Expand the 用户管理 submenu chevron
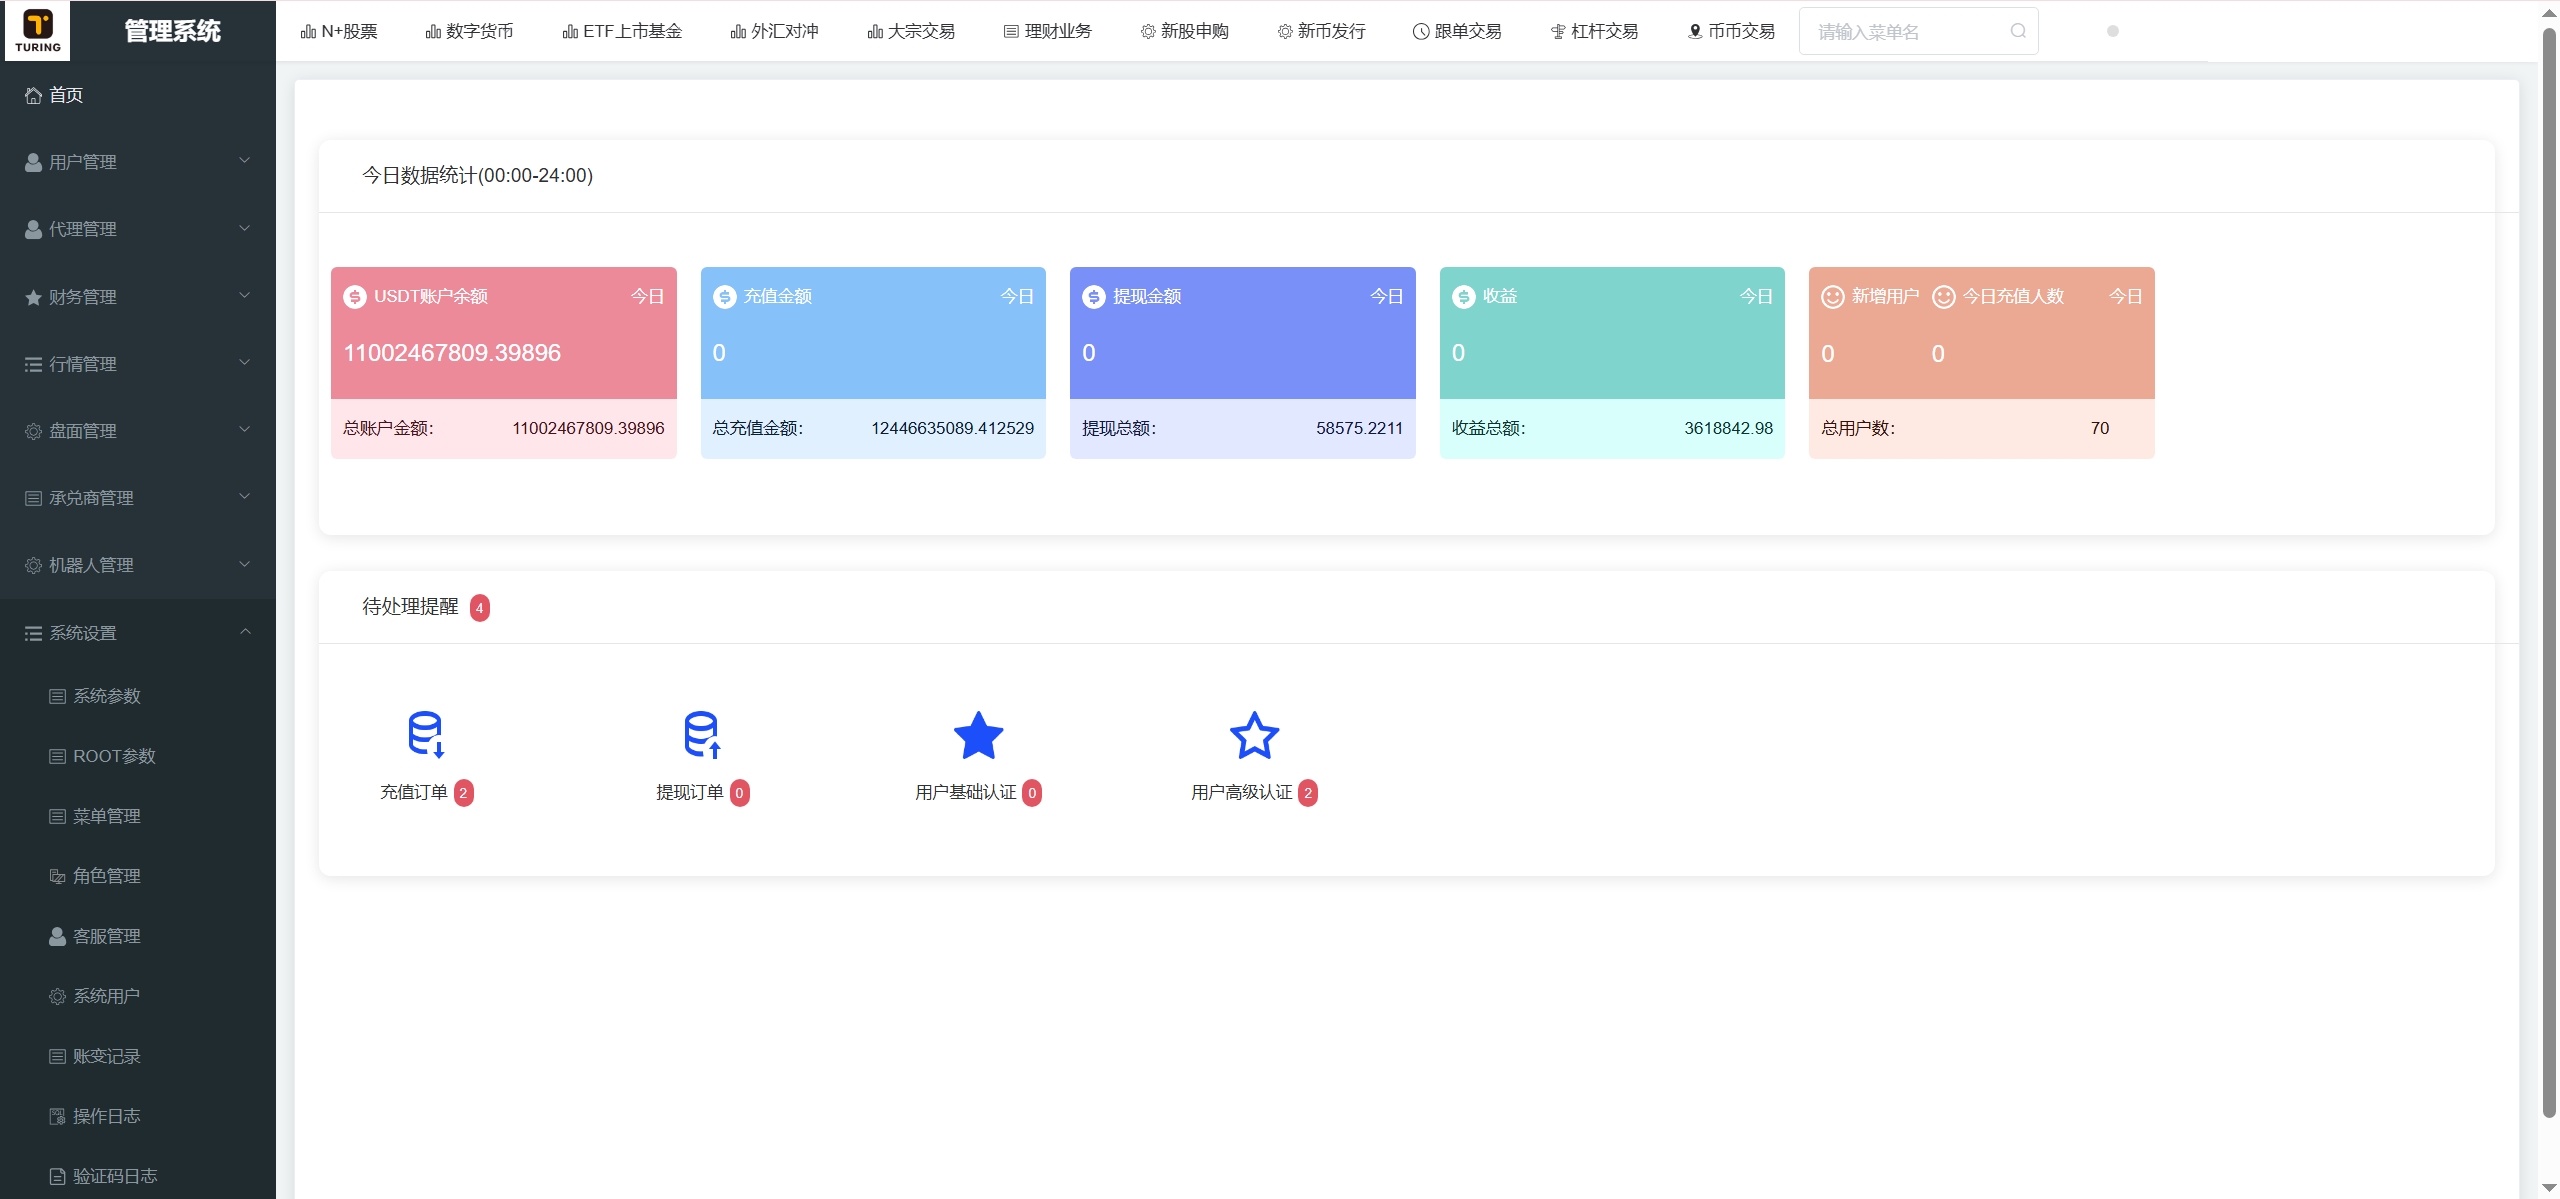 (245, 160)
